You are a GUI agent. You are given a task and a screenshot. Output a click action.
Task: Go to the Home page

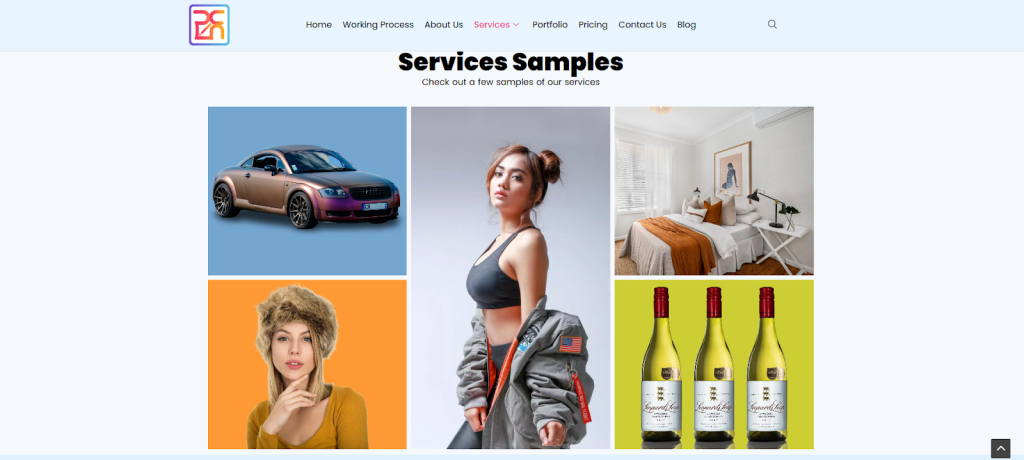(x=319, y=25)
